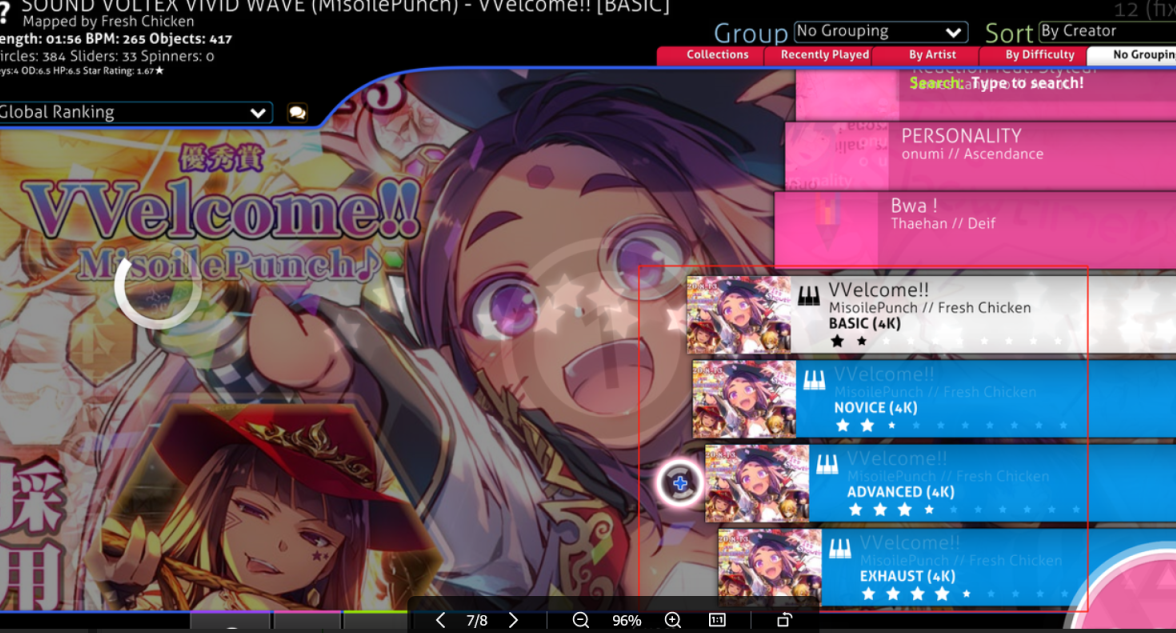Open the Sort 'By Creator' dropdown
Screen dimensions: 1176x633
[x=1107, y=32]
